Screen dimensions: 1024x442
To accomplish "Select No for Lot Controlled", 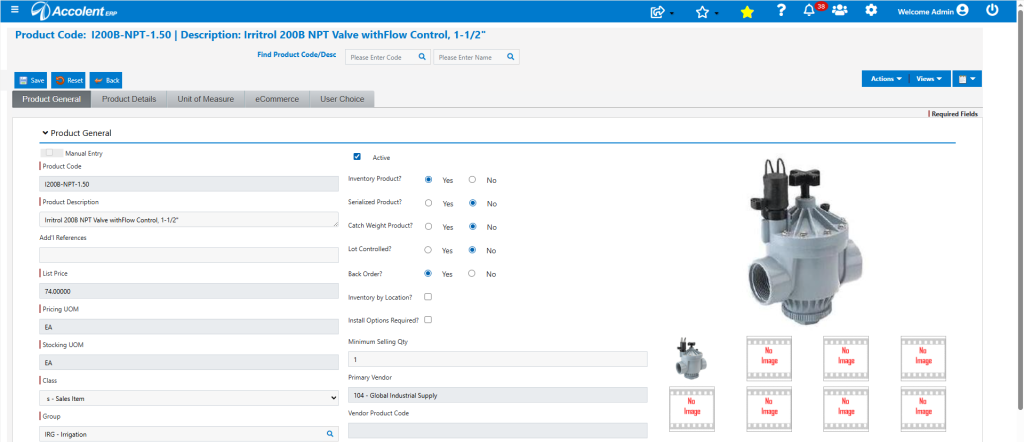I will pos(472,250).
